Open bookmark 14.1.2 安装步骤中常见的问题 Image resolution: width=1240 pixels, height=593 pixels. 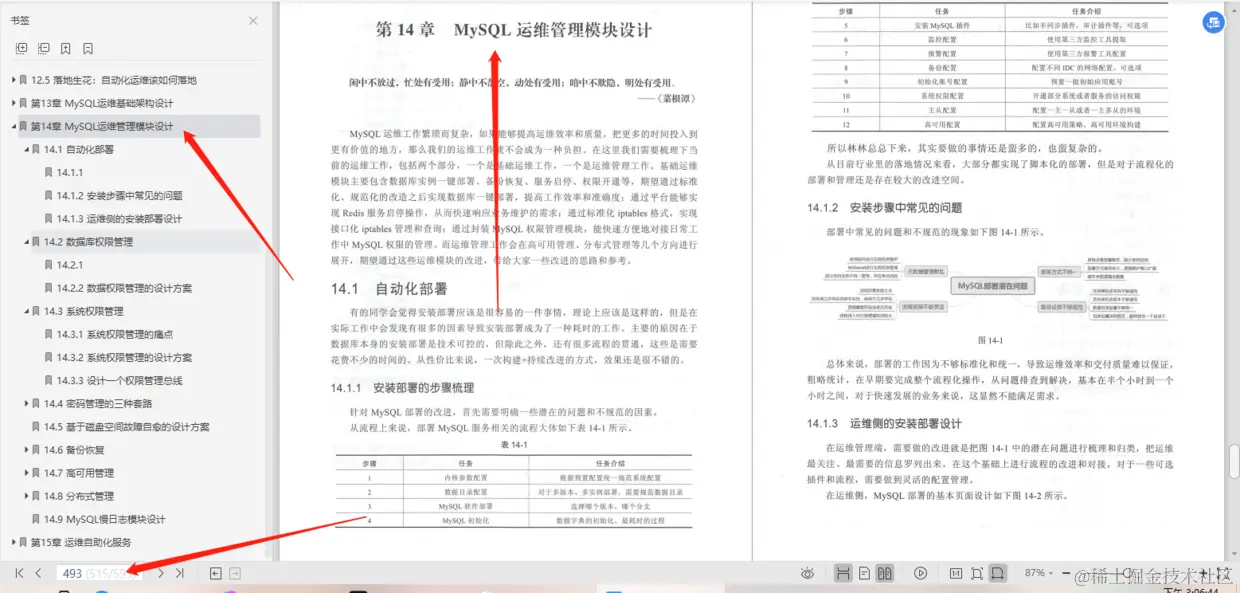[x=120, y=196]
